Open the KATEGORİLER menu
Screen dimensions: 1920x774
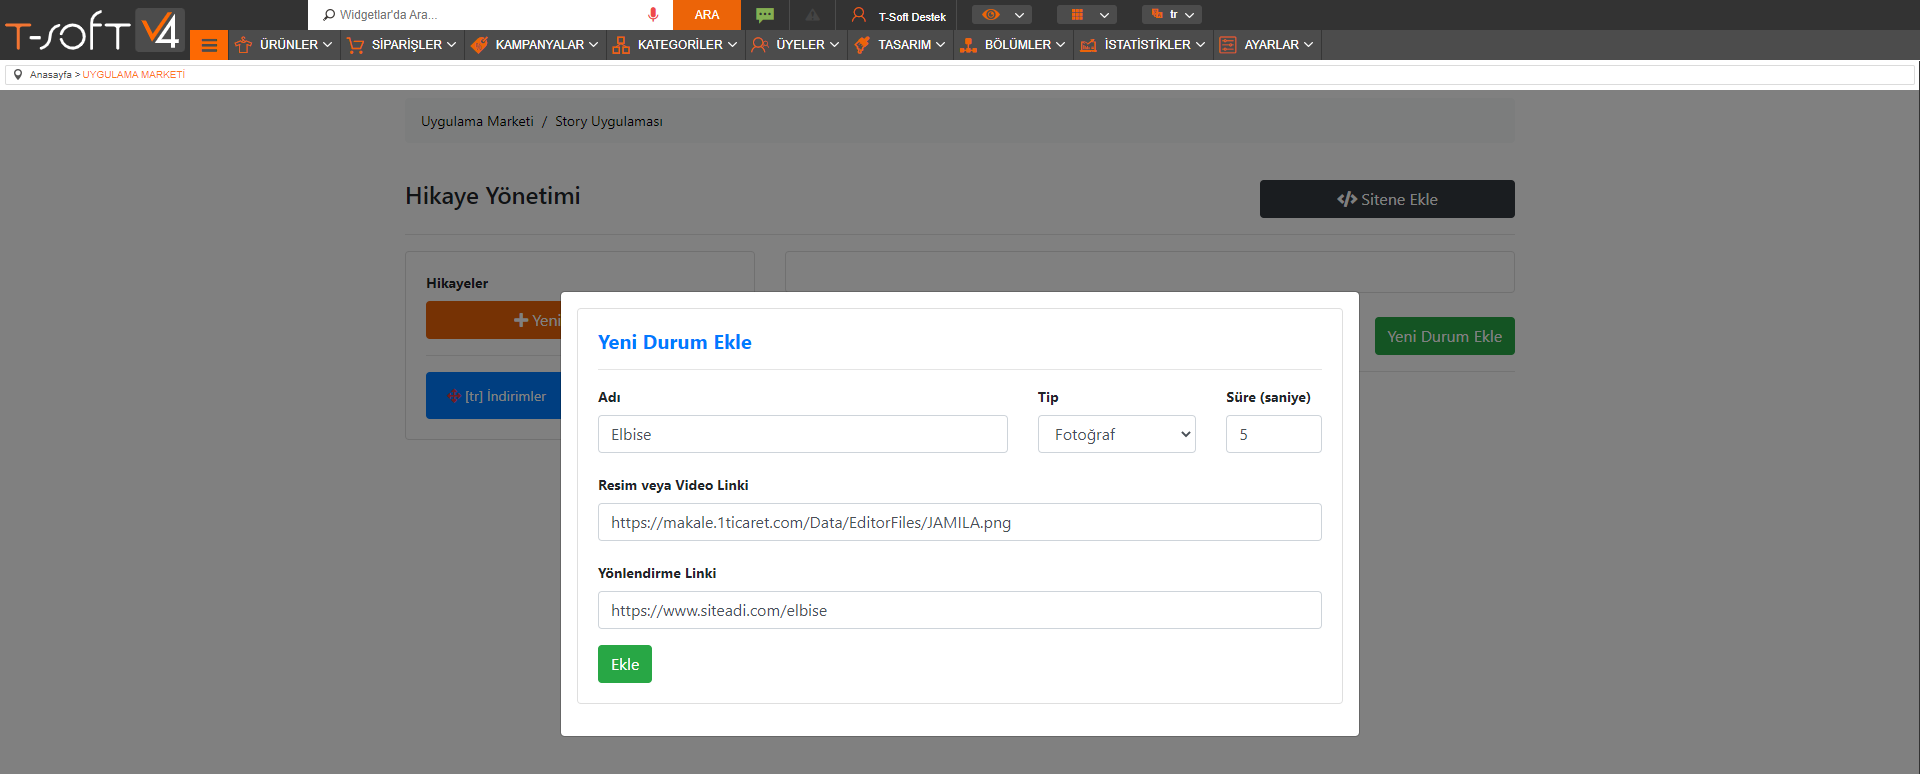pyautogui.click(x=676, y=45)
